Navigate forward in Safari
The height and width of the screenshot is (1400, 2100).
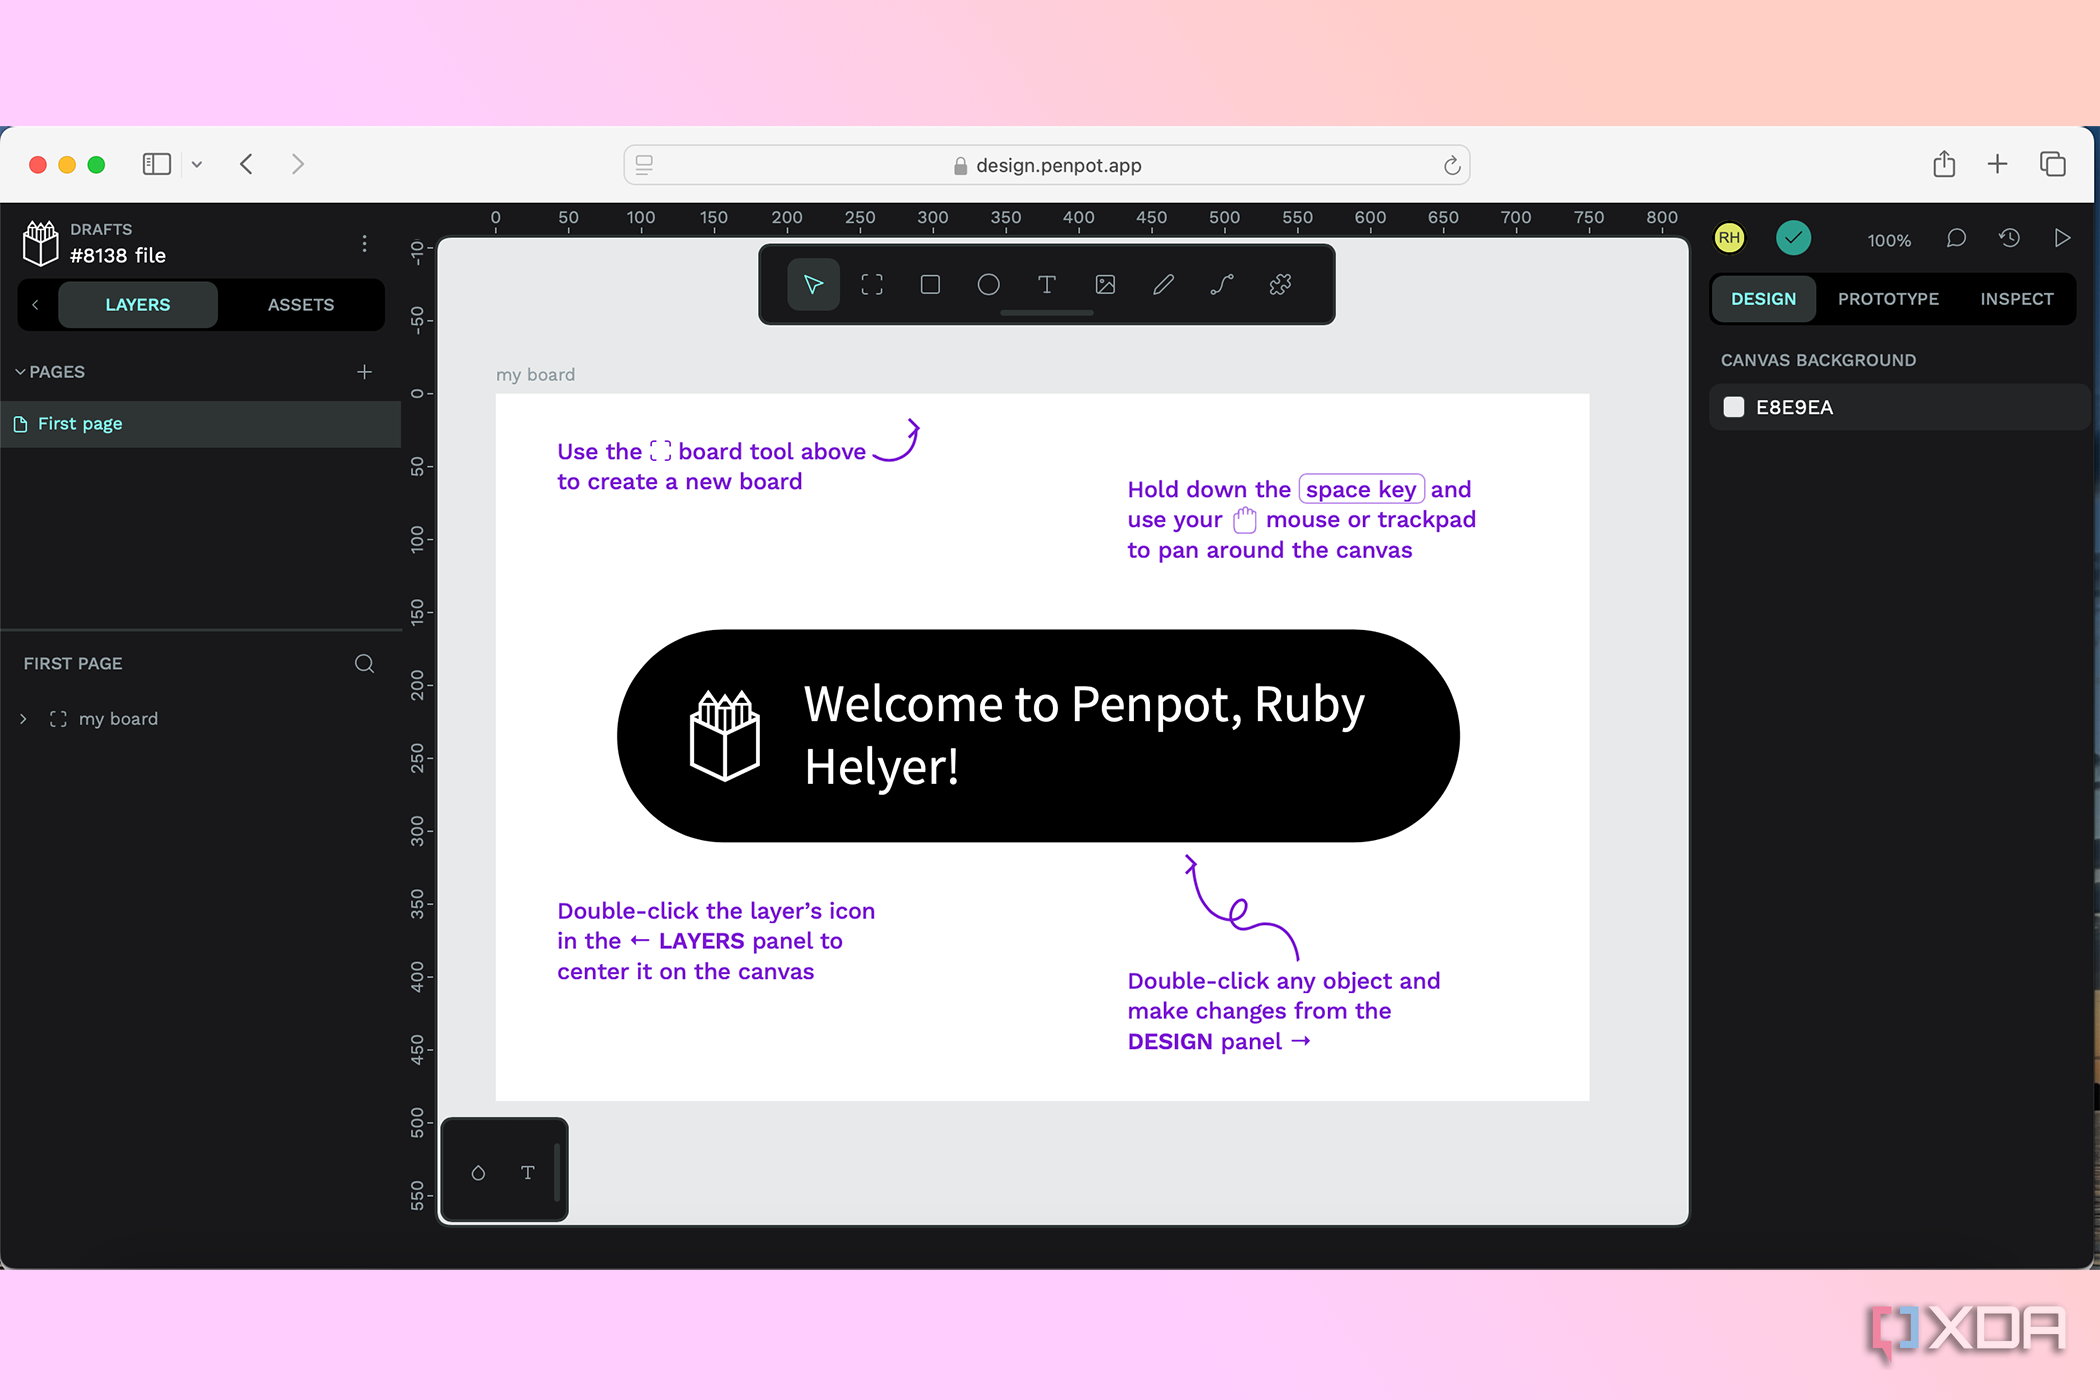297,164
